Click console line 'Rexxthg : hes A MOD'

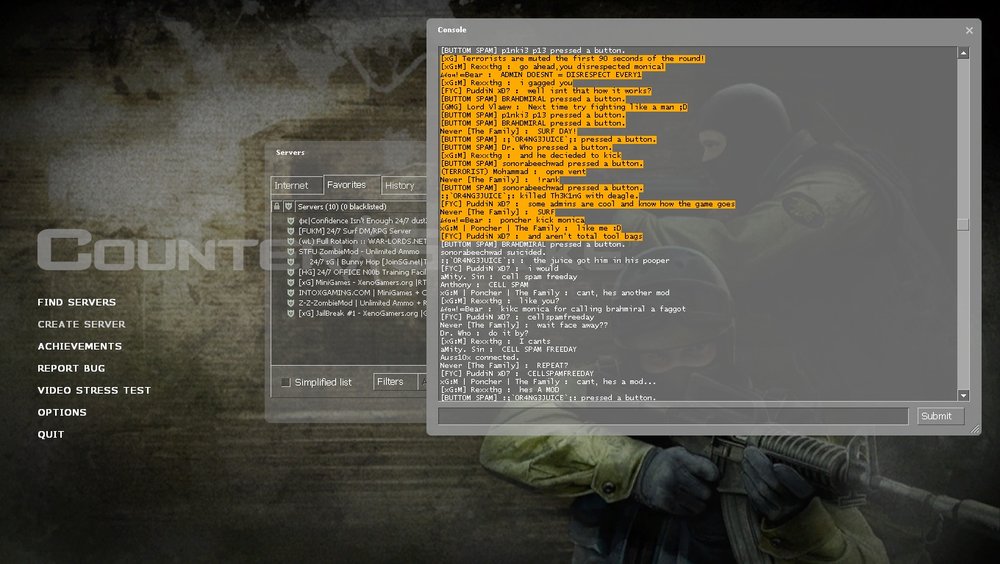pos(499,390)
